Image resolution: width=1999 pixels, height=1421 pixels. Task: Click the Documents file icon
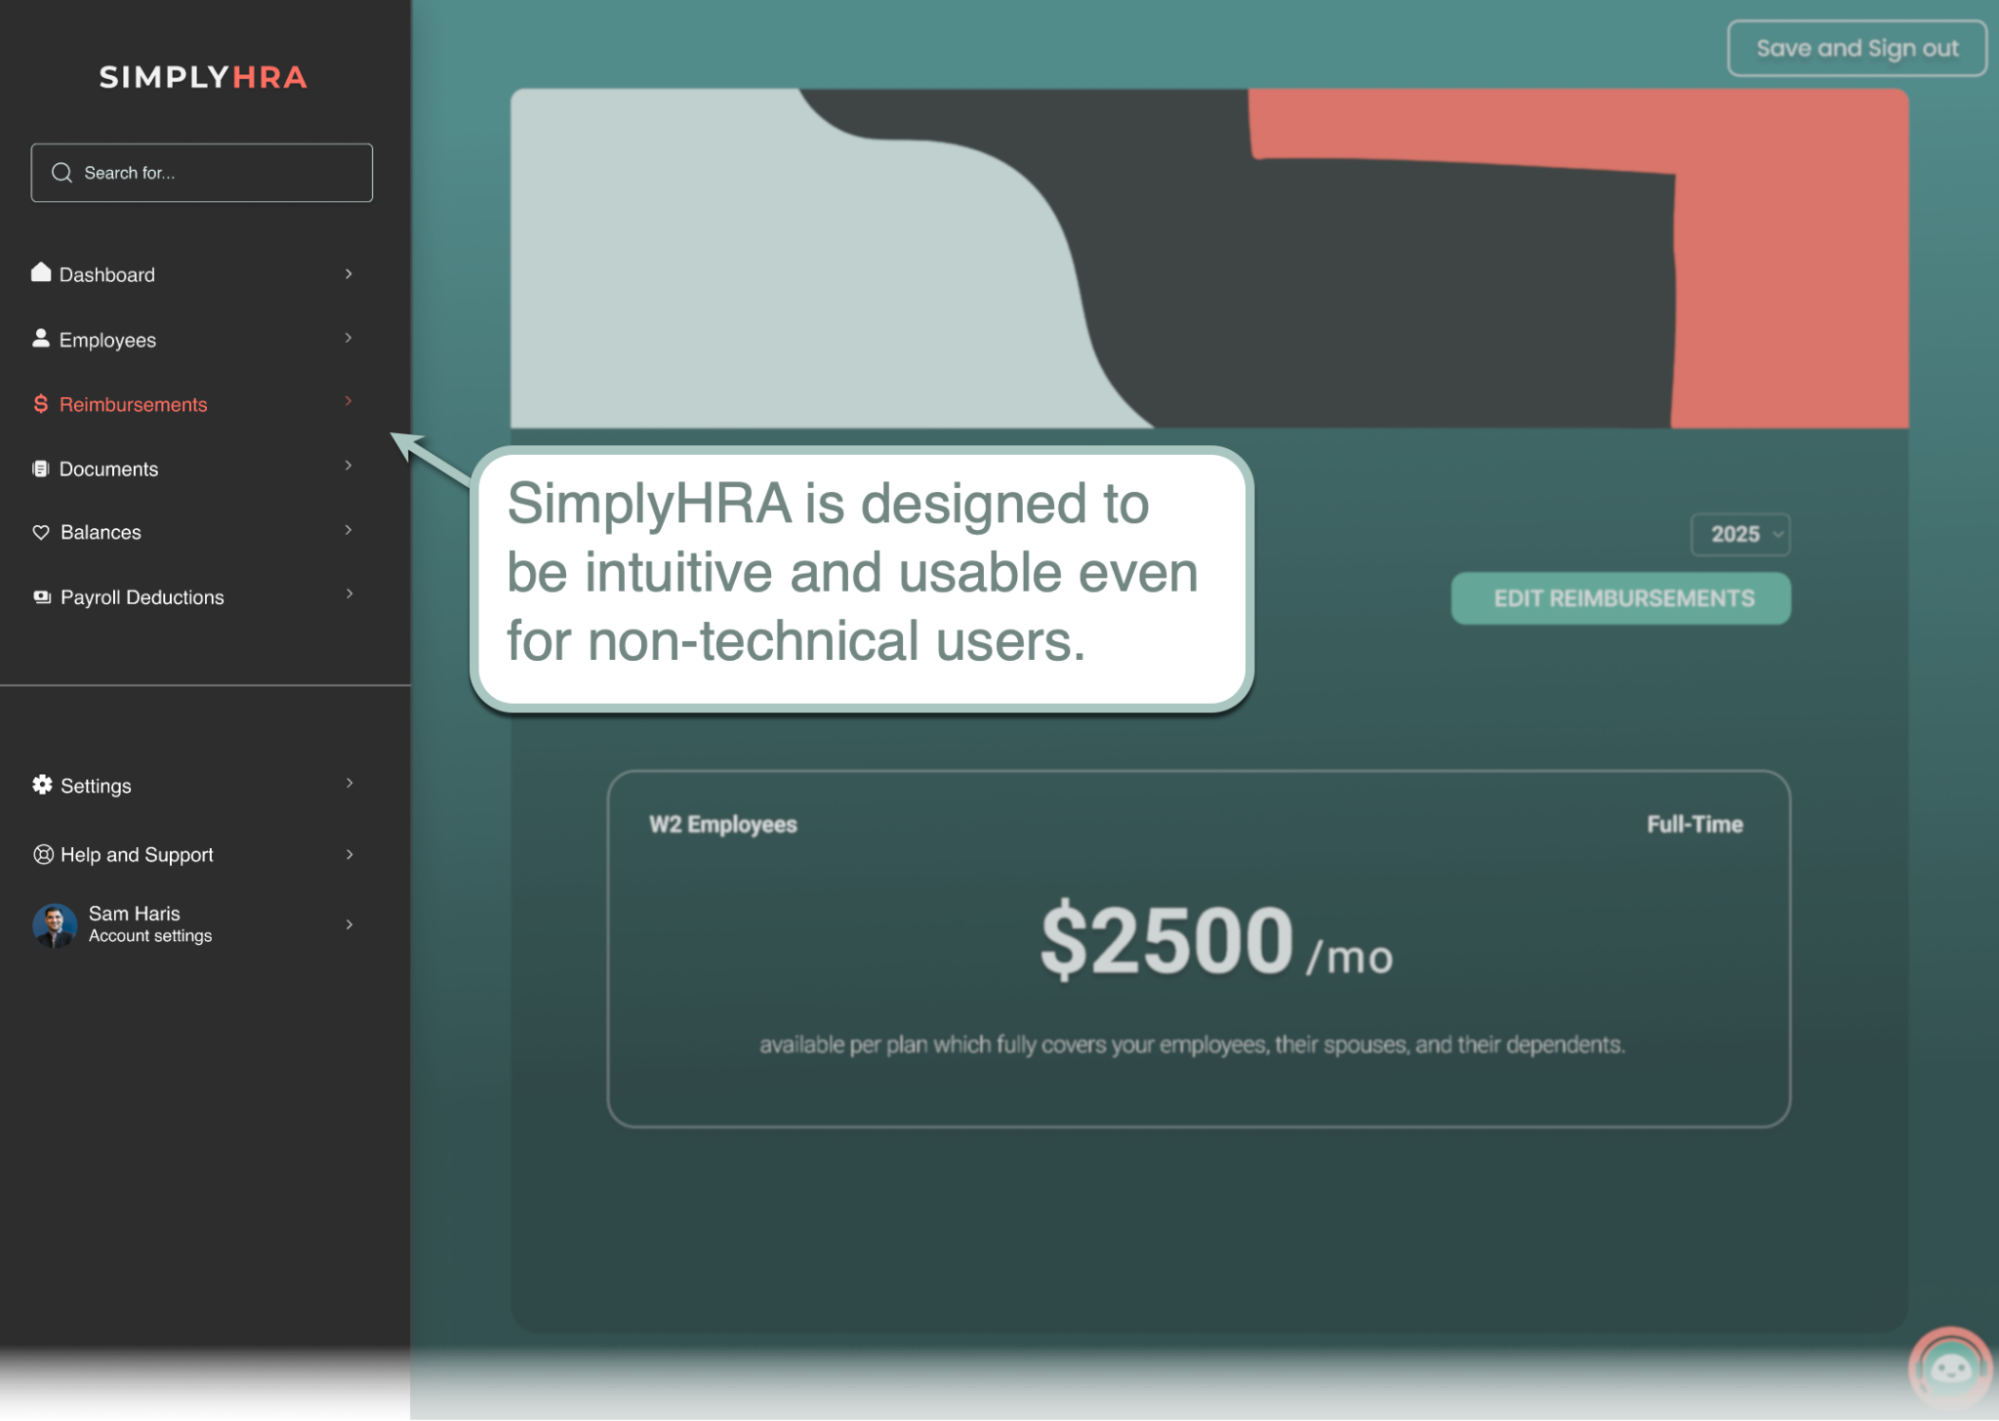click(x=41, y=468)
